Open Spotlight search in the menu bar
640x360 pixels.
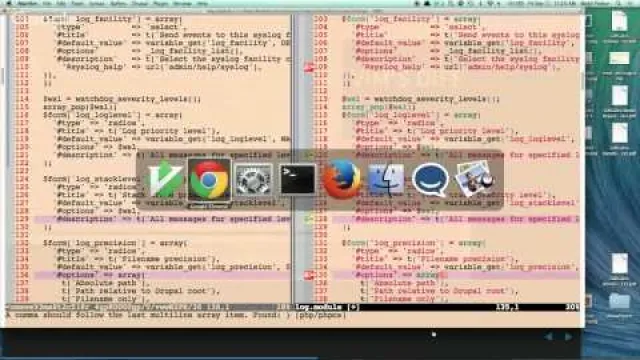point(619,3)
